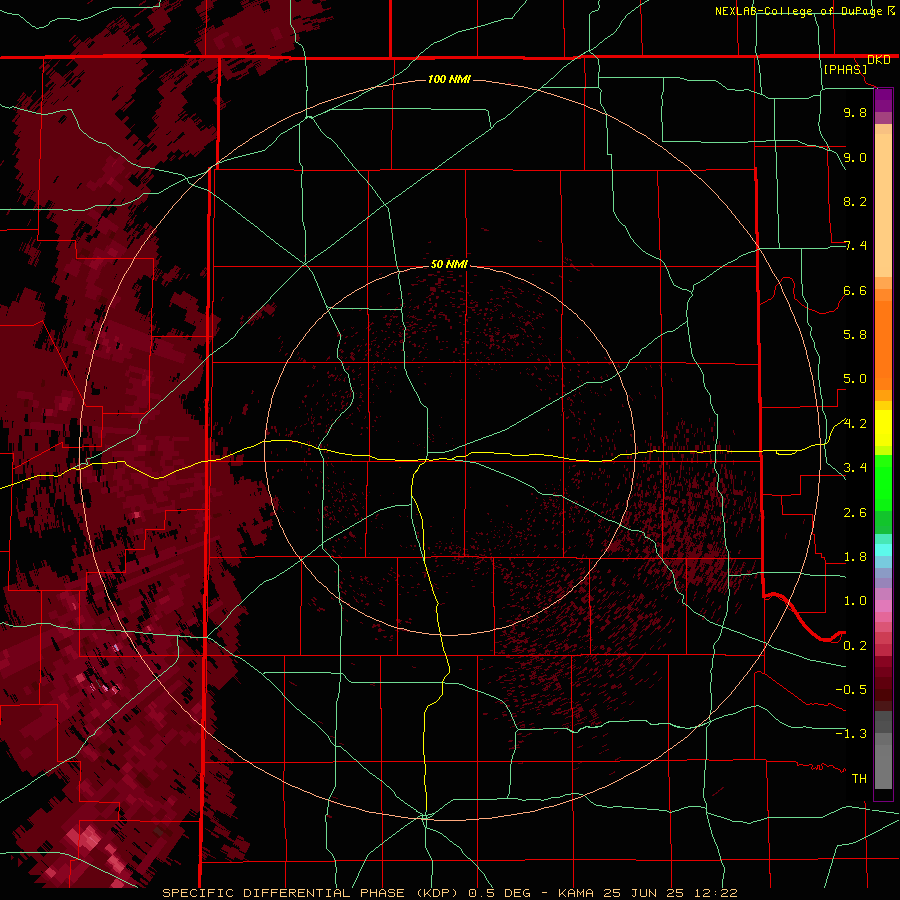
Task: Click the 4.2 legend value
Action: pos(855,424)
